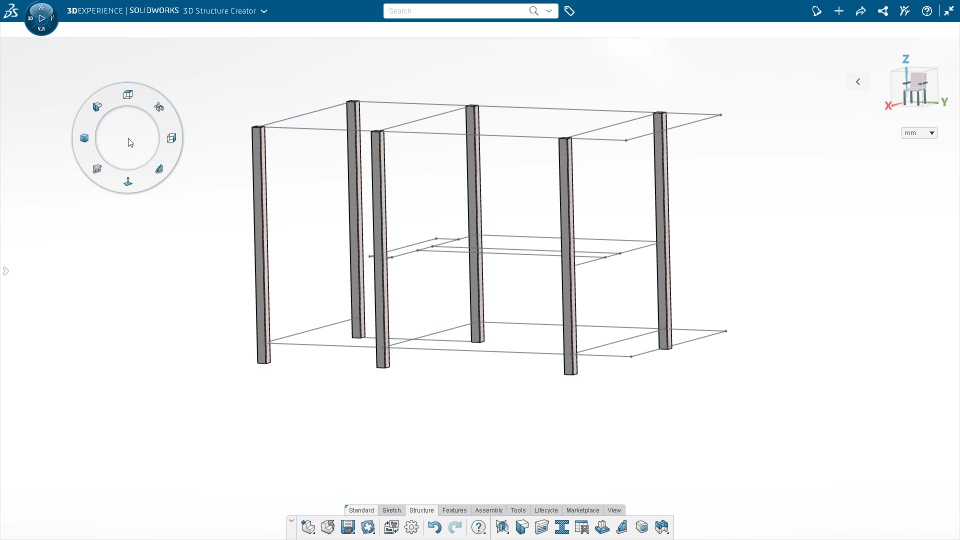Click the Redo arrow
Image resolution: width=960 pixels, height=540 pixels.
click(455, 527)
